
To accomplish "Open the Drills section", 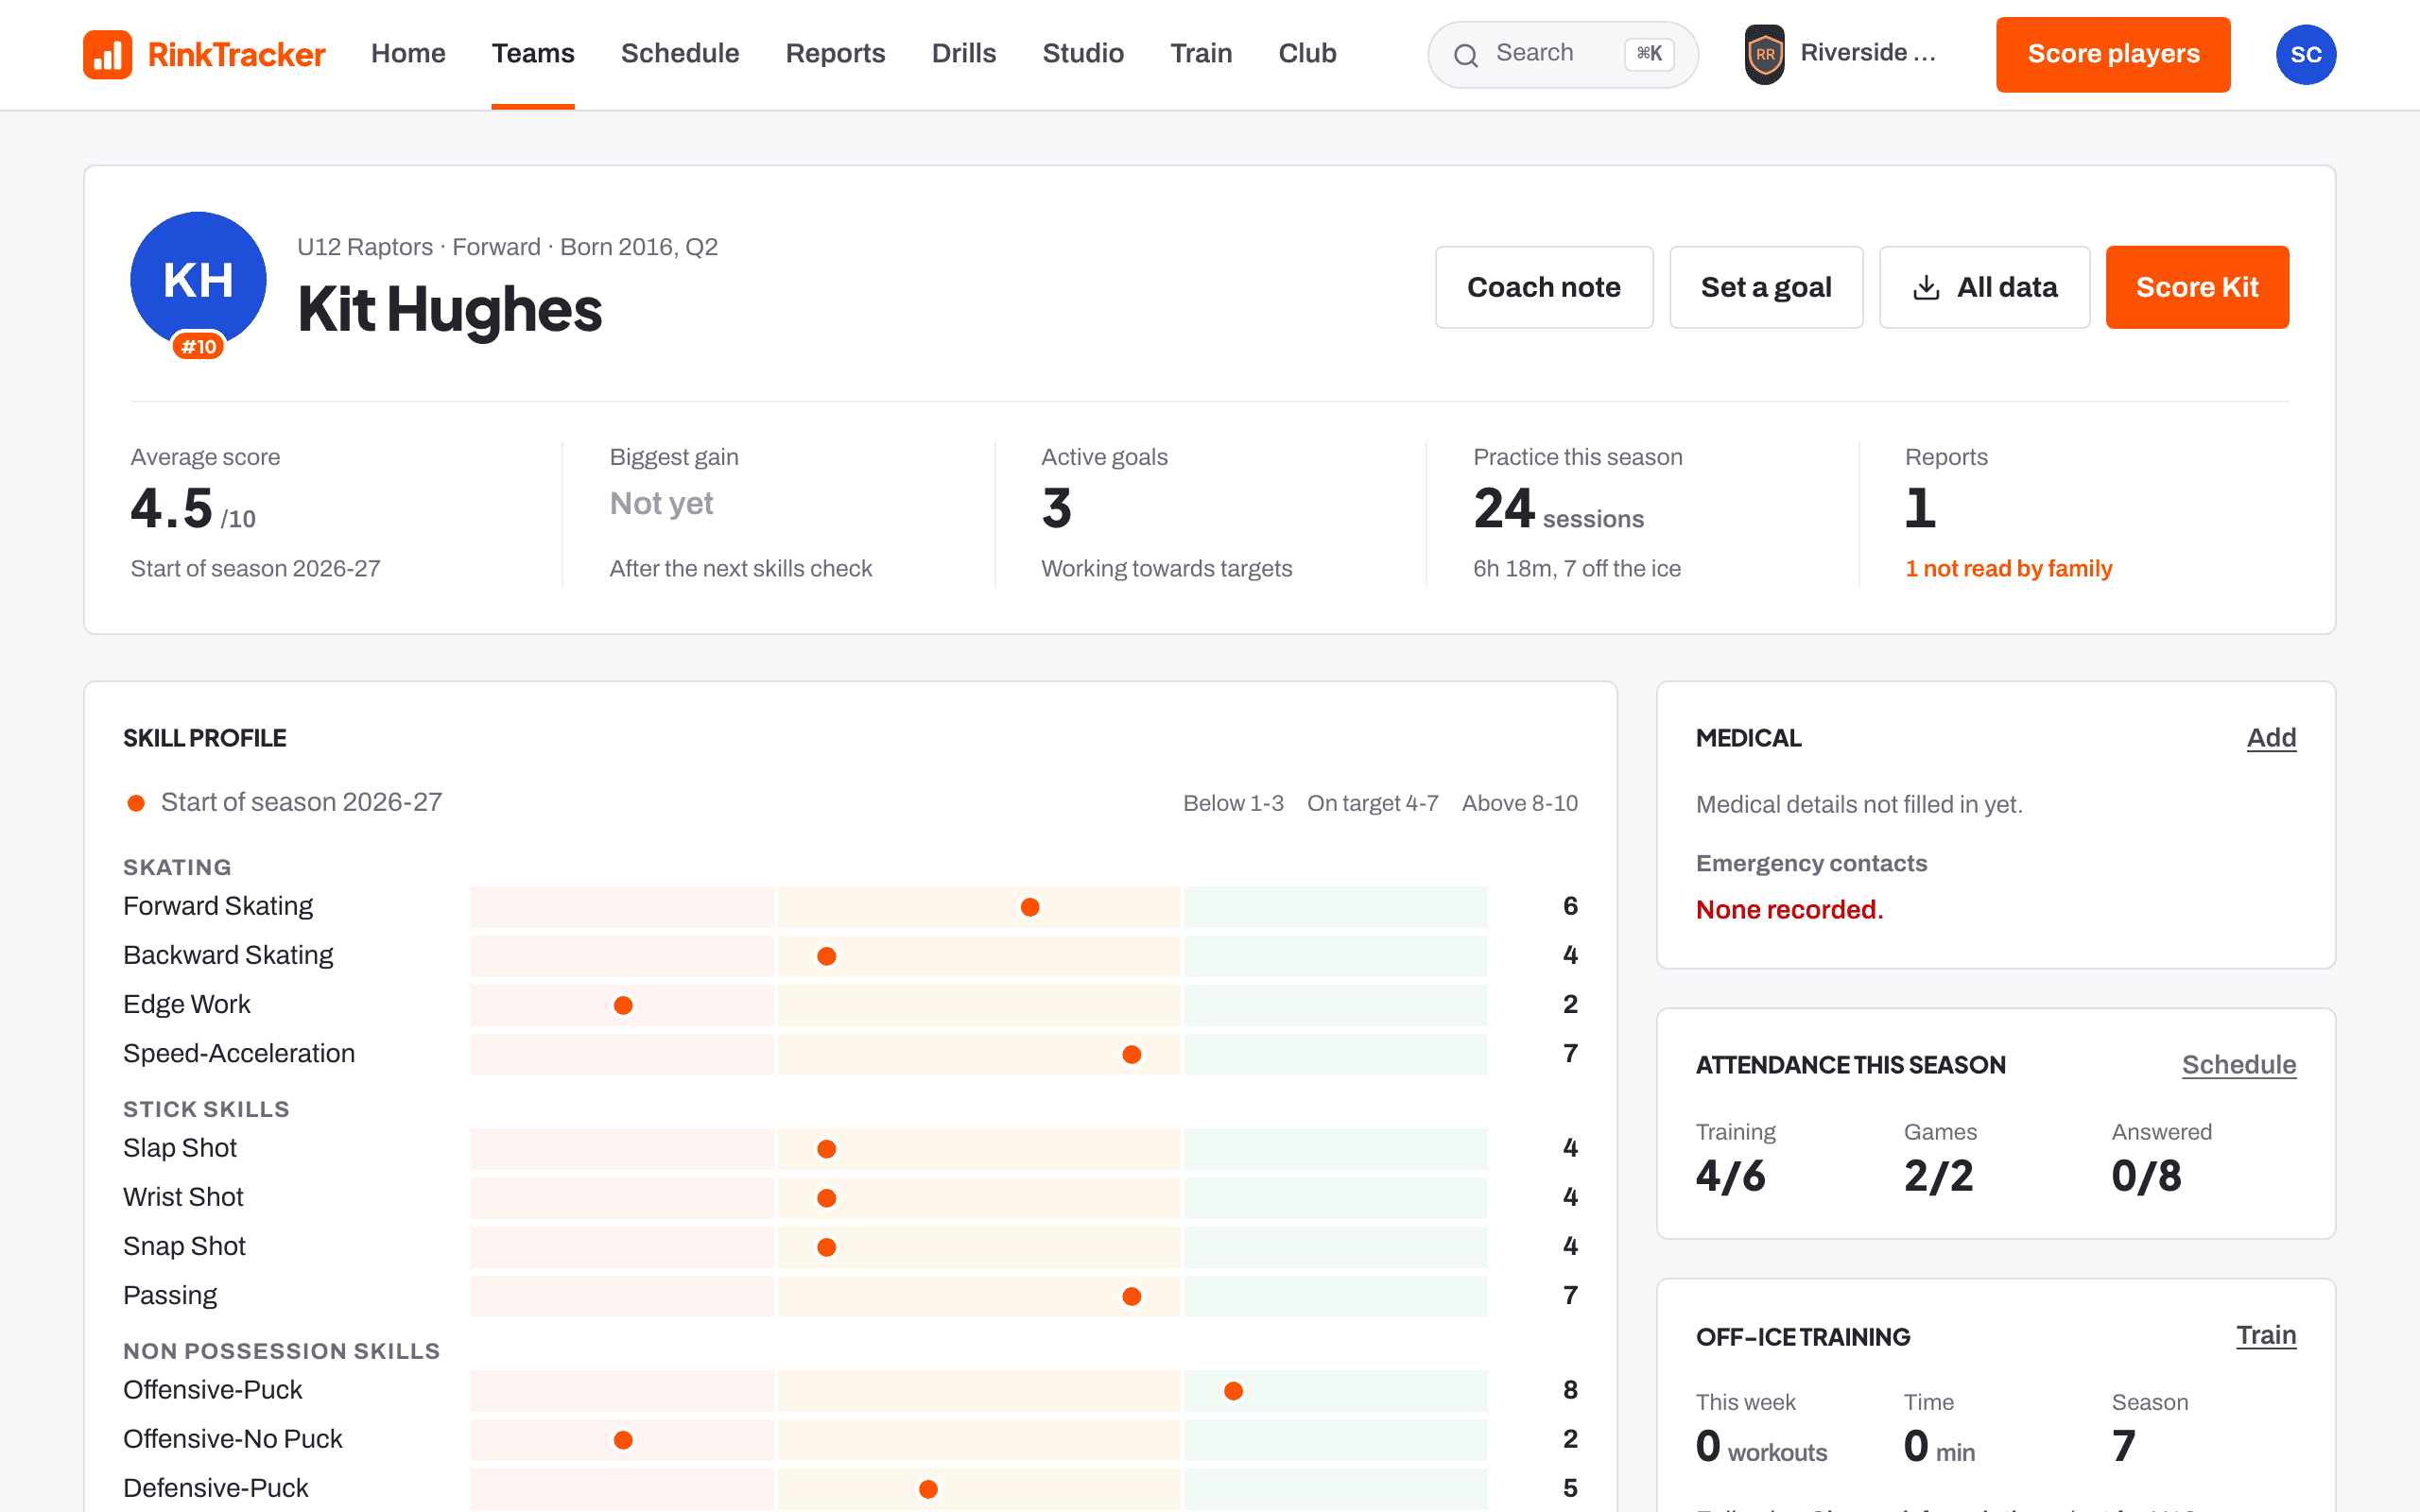I will pyautogui.click(x=964, y=53).
